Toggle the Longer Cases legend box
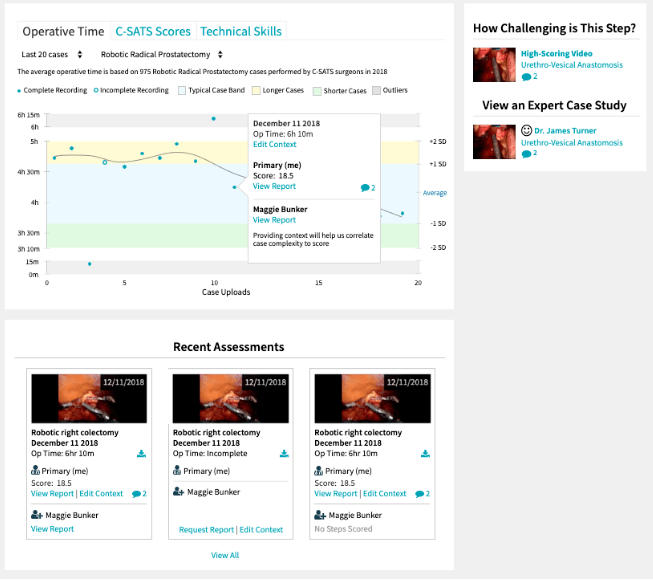This screenshot has height=581, width=653. tap(255, 91)
